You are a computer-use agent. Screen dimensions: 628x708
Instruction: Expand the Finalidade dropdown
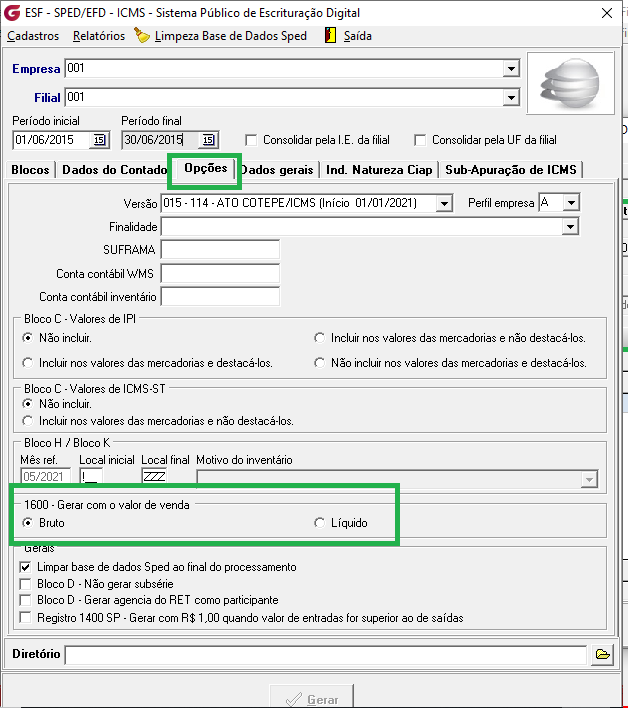[x=570, y=227]
